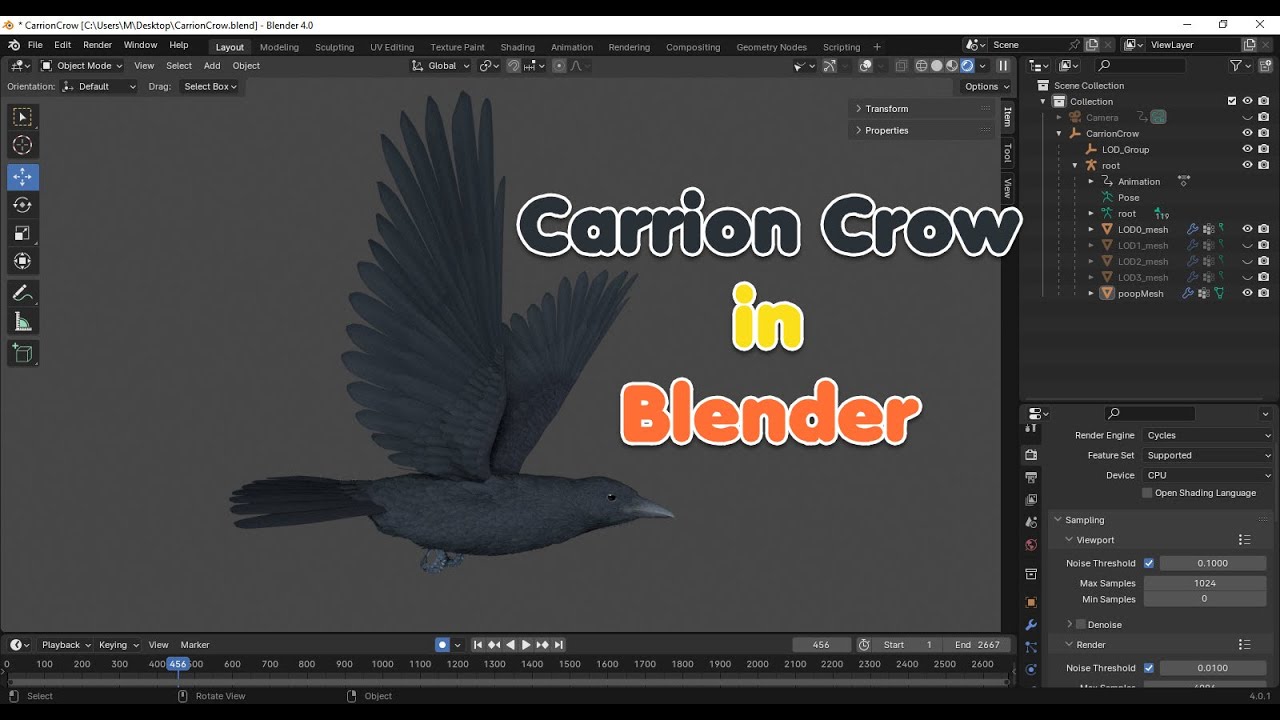Screen dimensions: 1280x720
Task: Toggle the Collection exclude checkbox
Action: point(1232,101)
